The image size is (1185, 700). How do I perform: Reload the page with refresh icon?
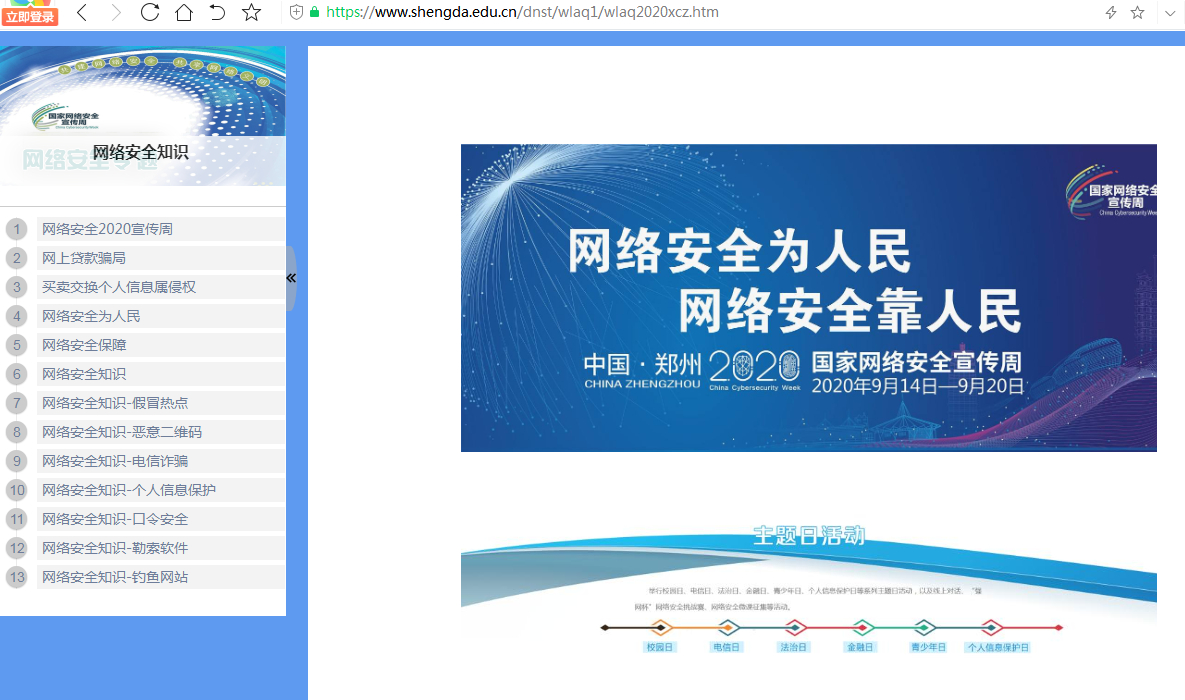click(x=150, y=13)
